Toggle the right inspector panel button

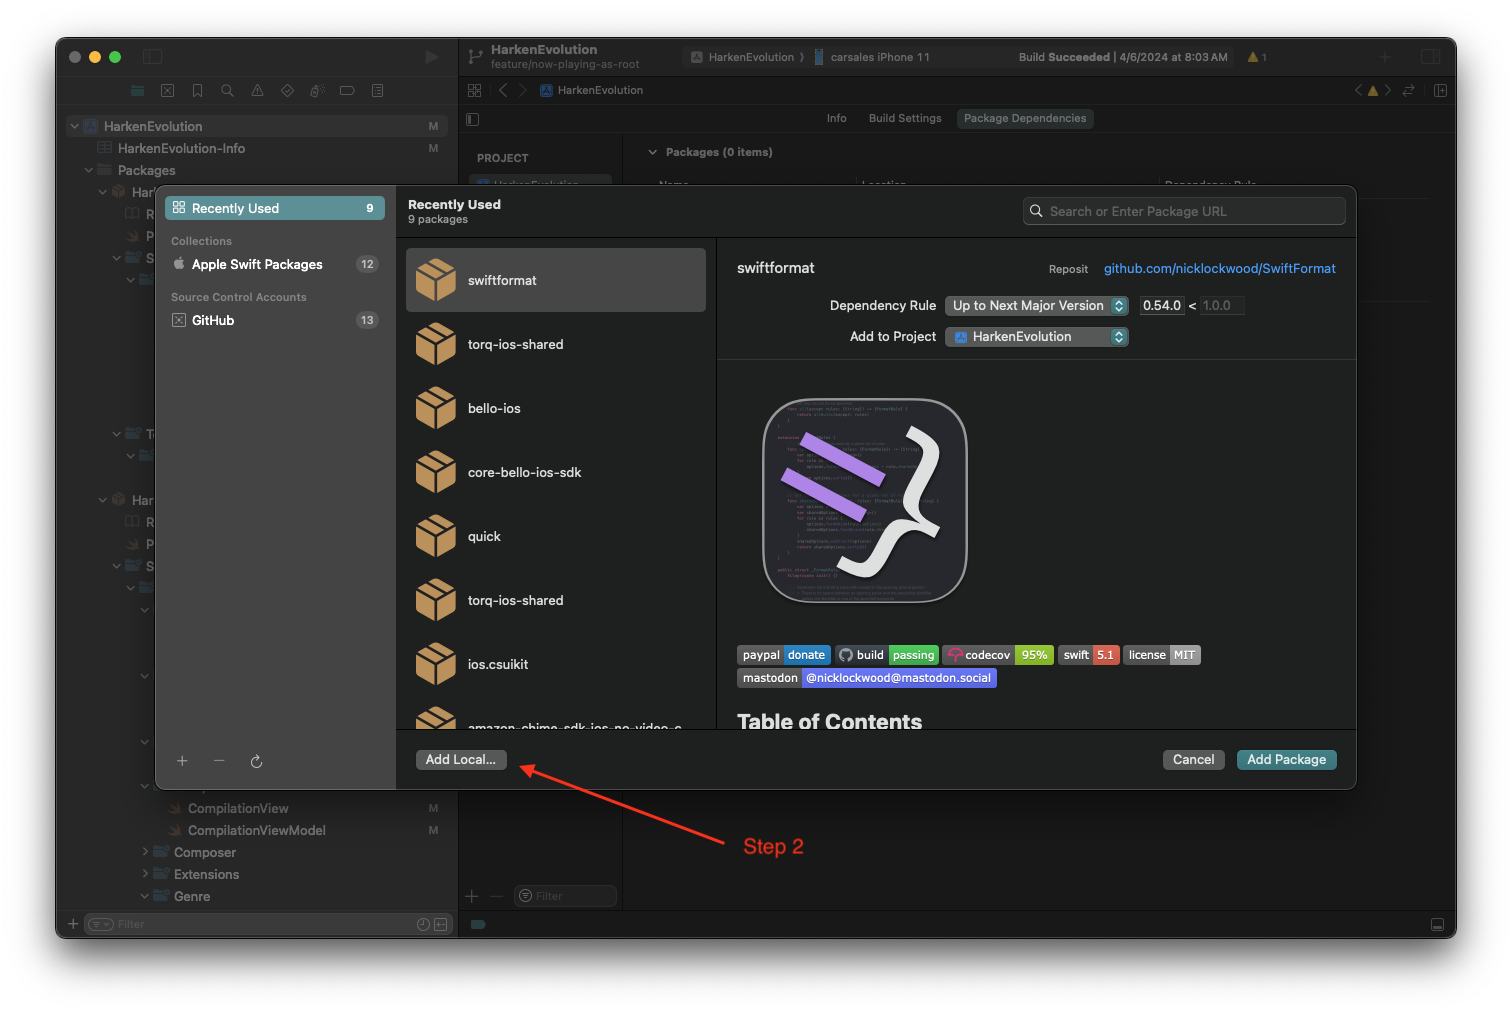click(1430, 57)
